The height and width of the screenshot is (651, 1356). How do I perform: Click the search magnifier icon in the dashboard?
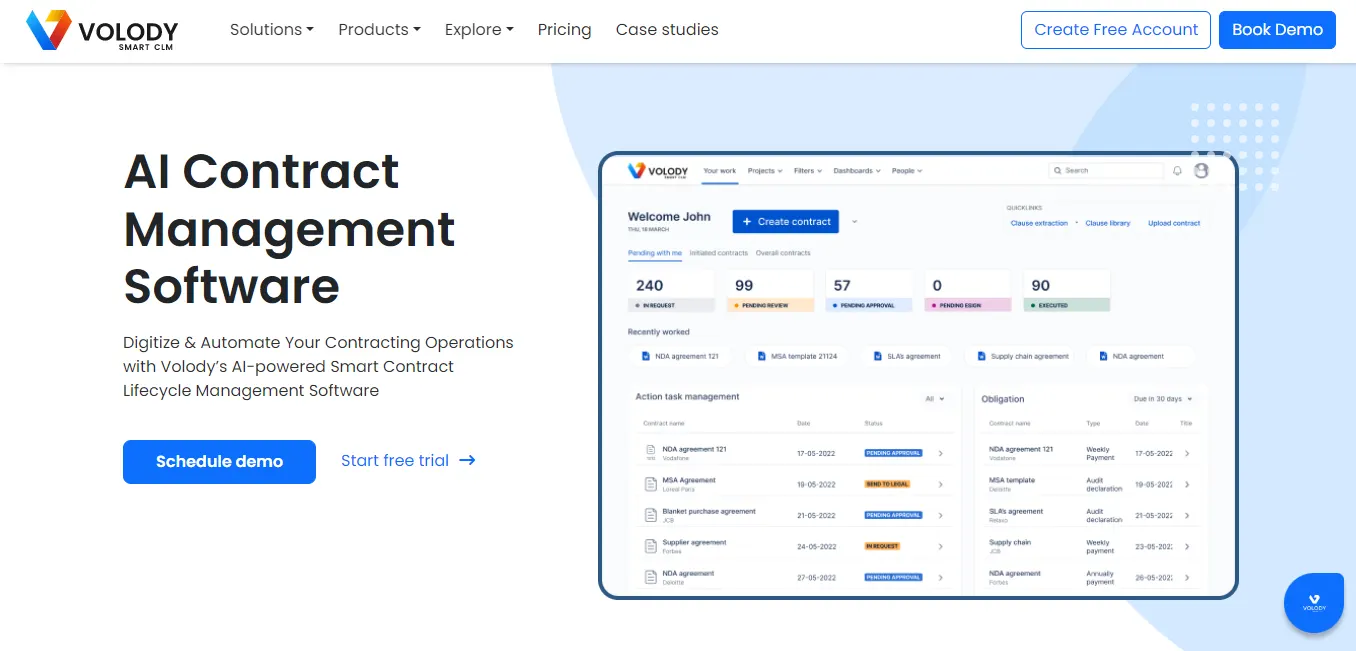pyautogui.click(x=1058, y=170)
